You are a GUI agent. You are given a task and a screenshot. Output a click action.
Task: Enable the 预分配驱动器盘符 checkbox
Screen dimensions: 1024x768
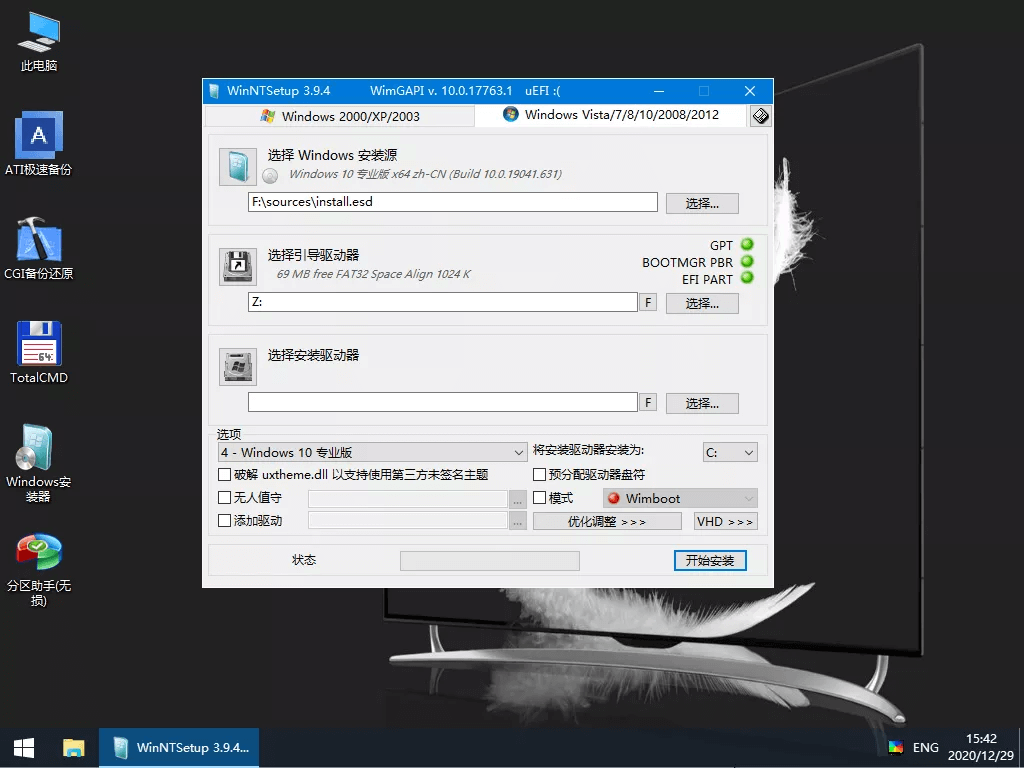pyautogui.click(x=540, y=474)
